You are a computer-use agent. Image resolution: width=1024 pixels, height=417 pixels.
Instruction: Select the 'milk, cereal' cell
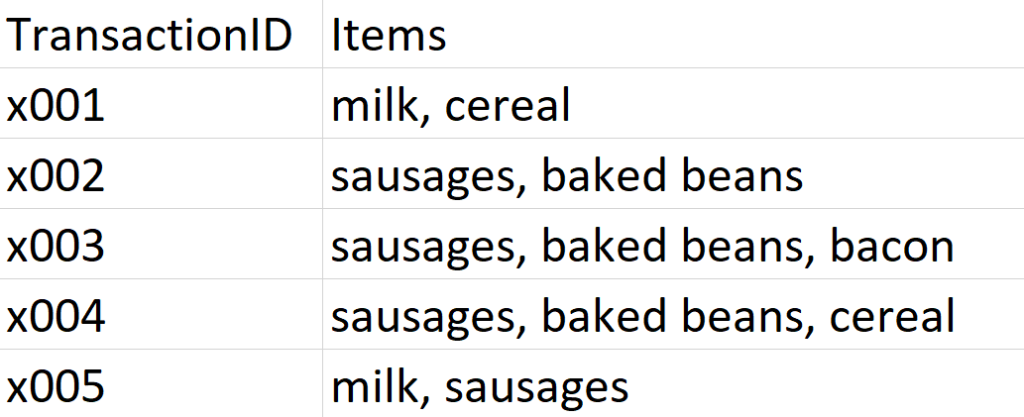click(x=673, y=103)
